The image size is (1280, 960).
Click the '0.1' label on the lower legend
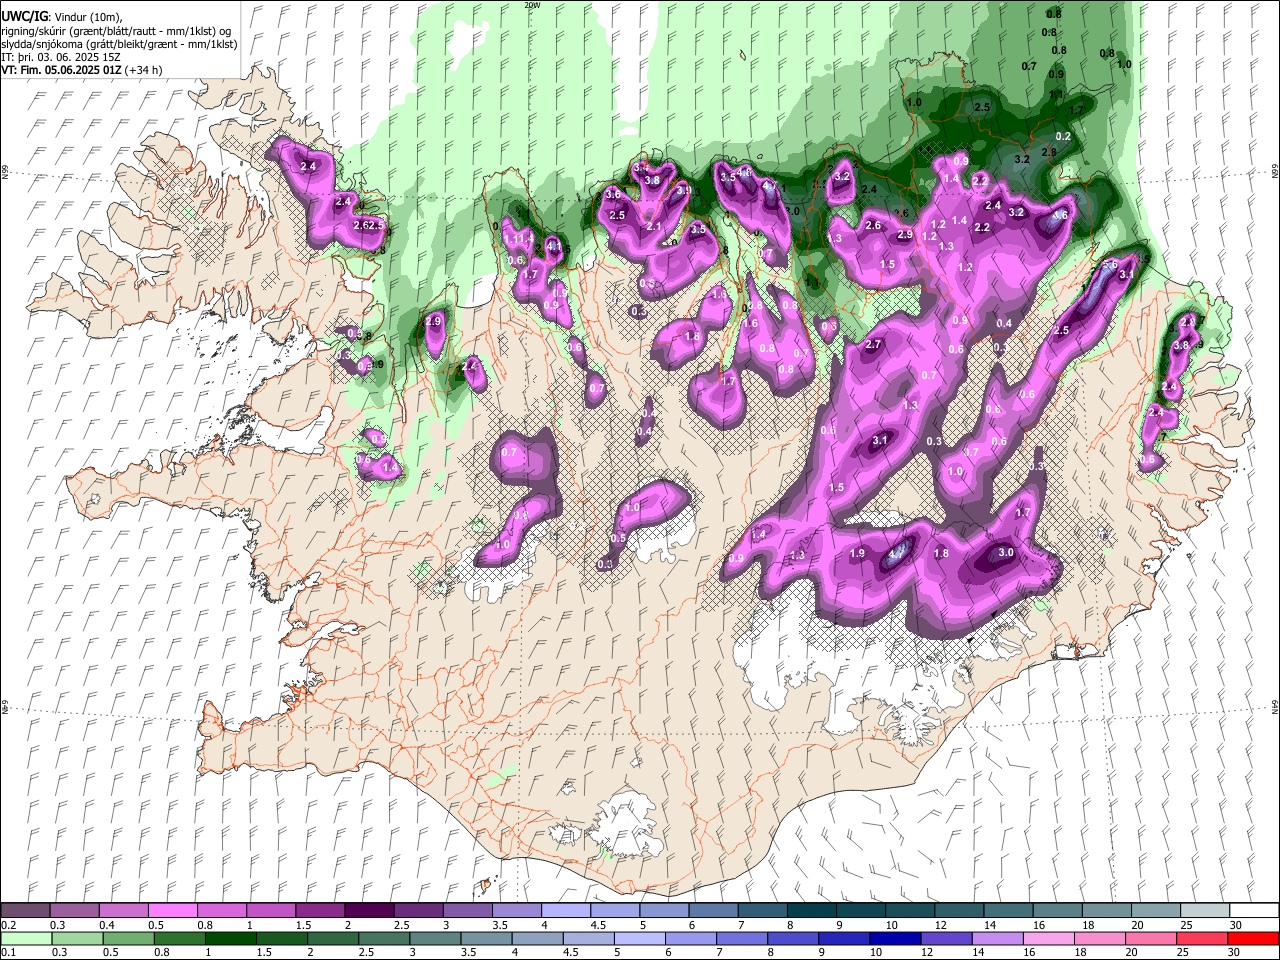tap(8, 952)
